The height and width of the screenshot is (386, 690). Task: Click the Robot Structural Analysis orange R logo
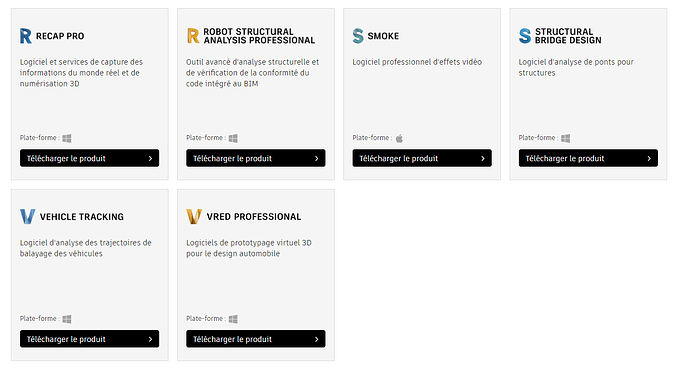193,36
